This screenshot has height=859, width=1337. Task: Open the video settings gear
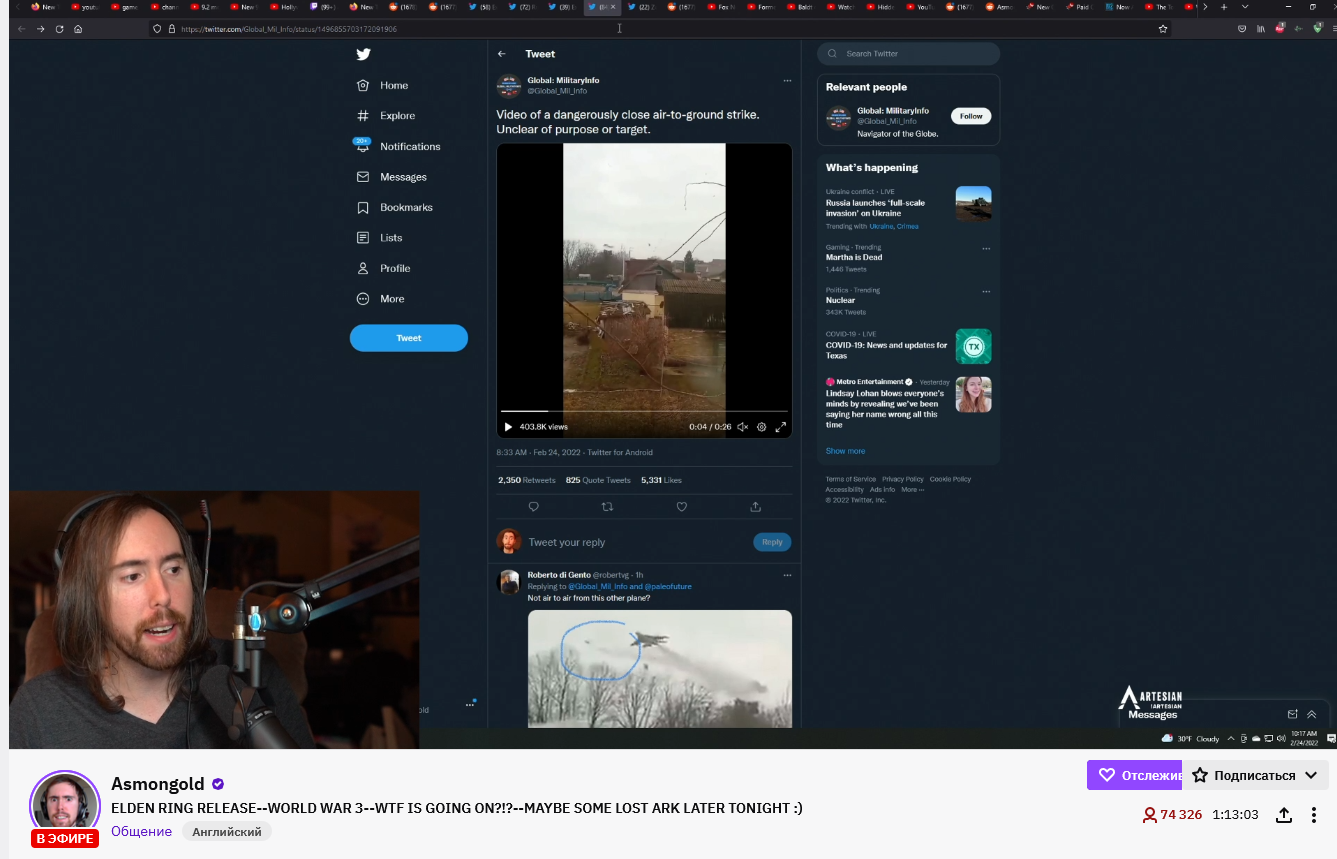pyautogui.click(x=761, y=427)
